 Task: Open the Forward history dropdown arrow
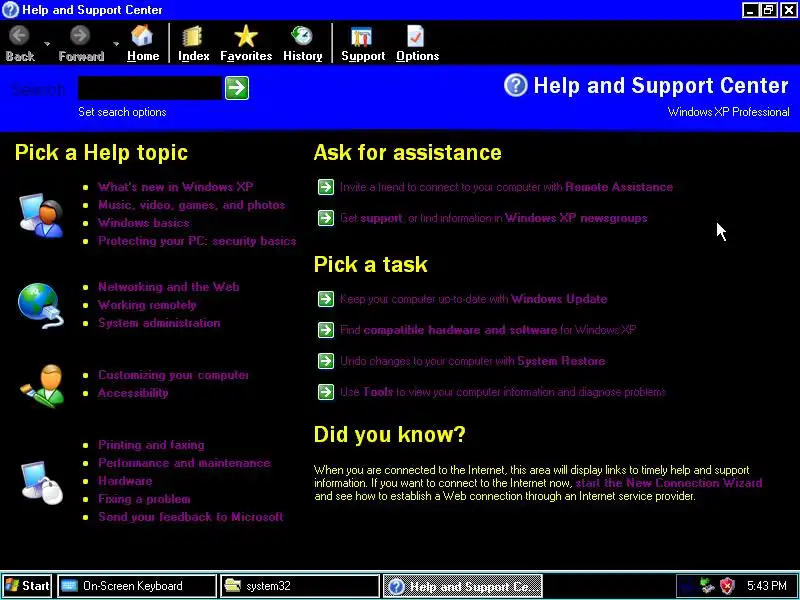(x=116, y=44)
